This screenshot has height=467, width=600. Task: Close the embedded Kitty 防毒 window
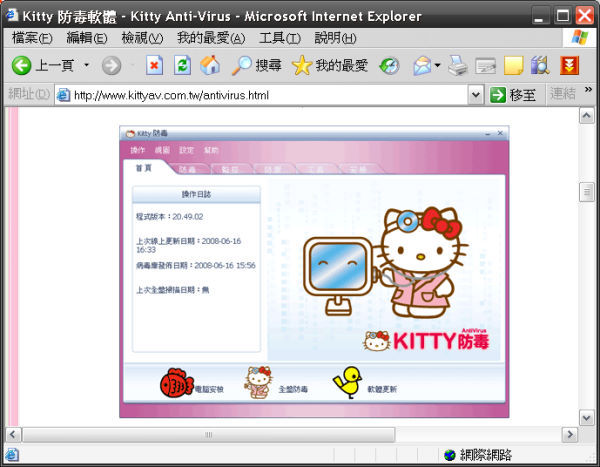[500, 133]
